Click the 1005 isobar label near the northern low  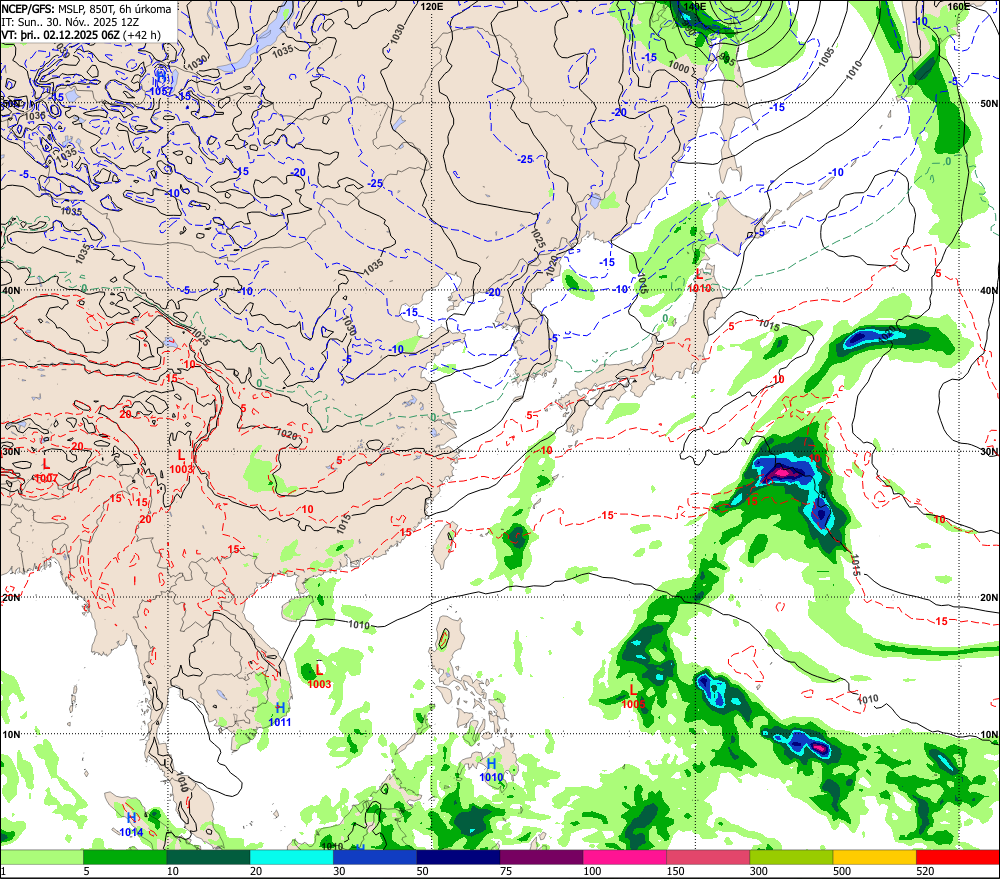tap(826, 57)
